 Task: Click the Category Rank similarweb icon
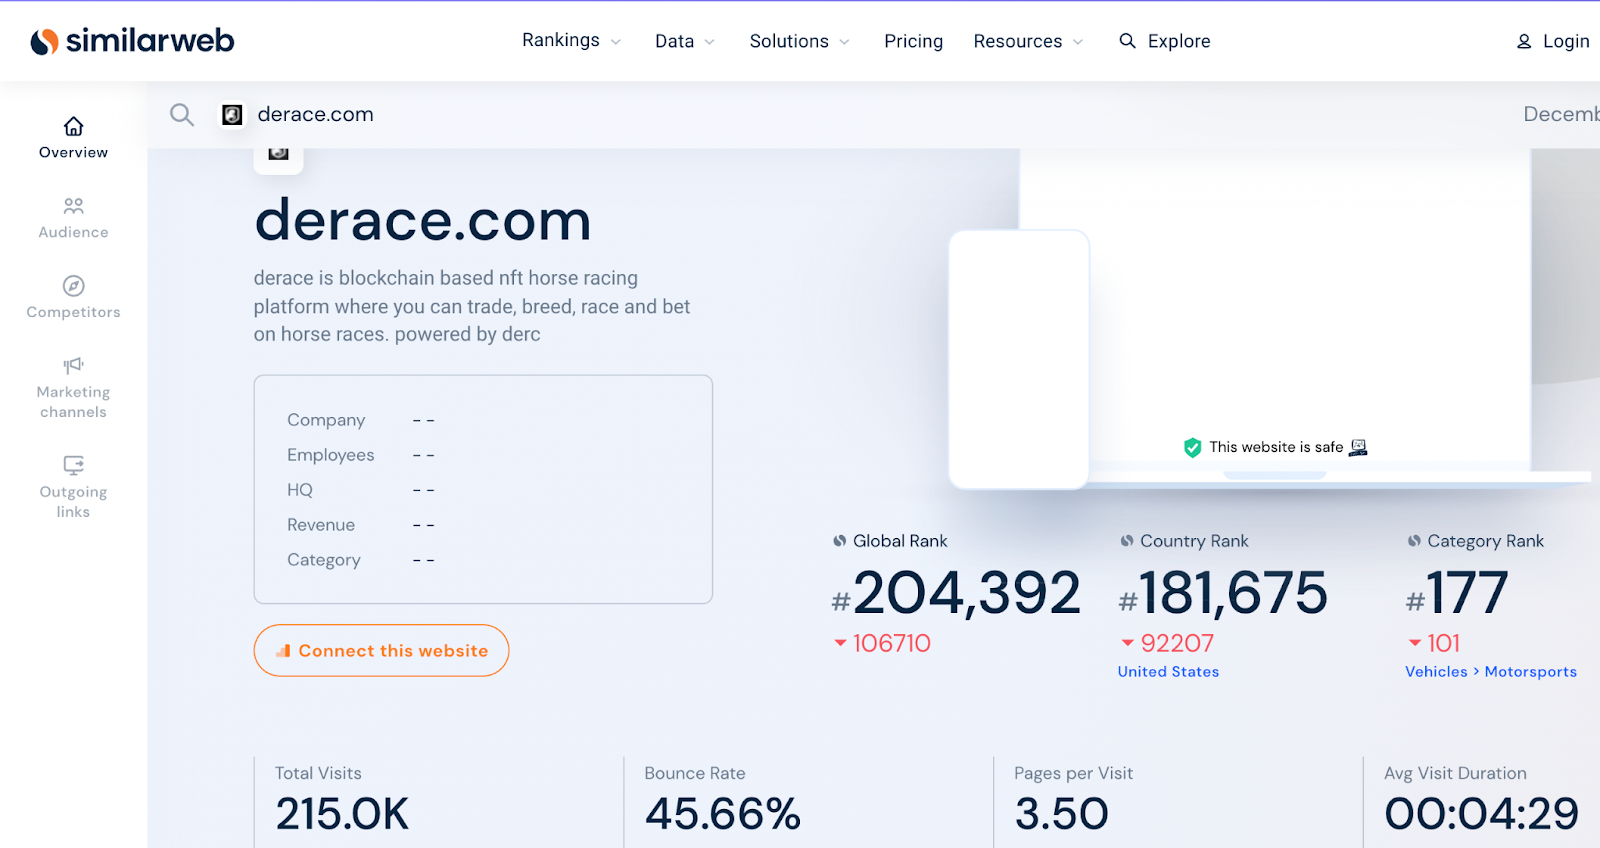[1414, 541]
